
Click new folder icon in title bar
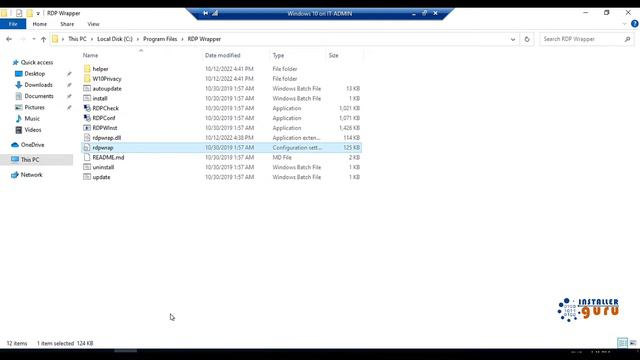coord(29,13)
